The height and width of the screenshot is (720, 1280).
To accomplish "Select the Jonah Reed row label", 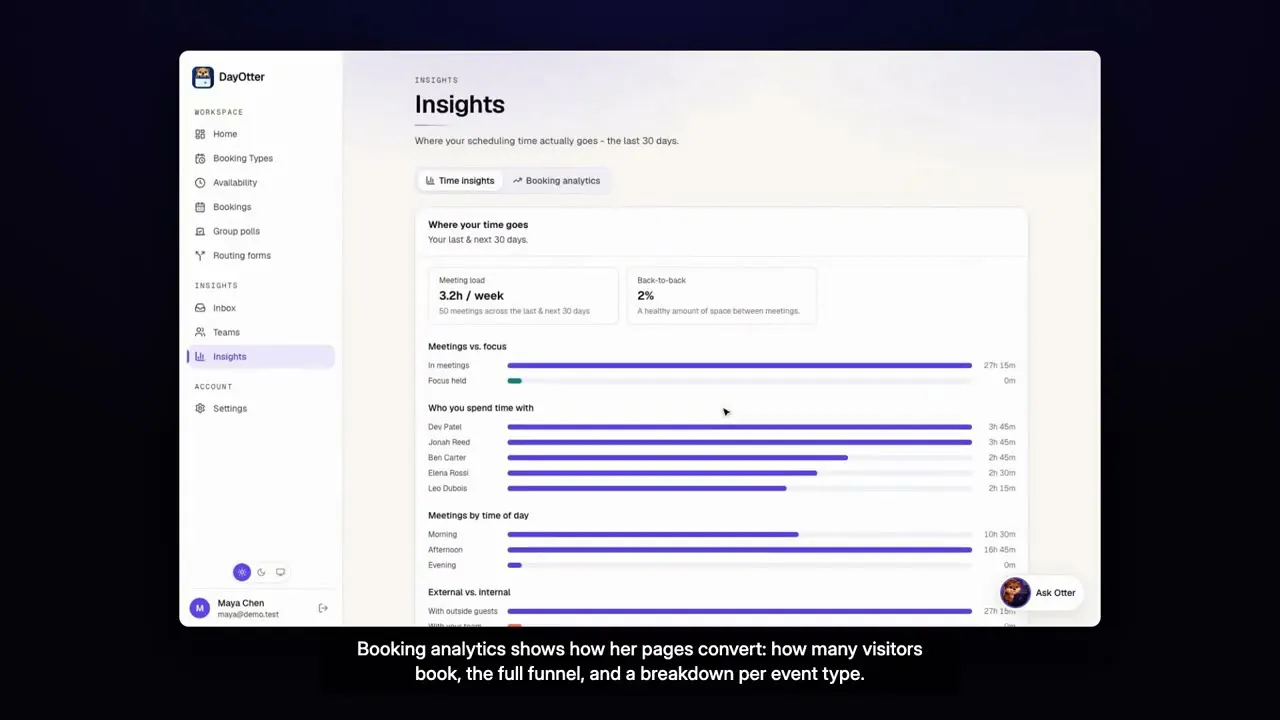I will 449,442.
